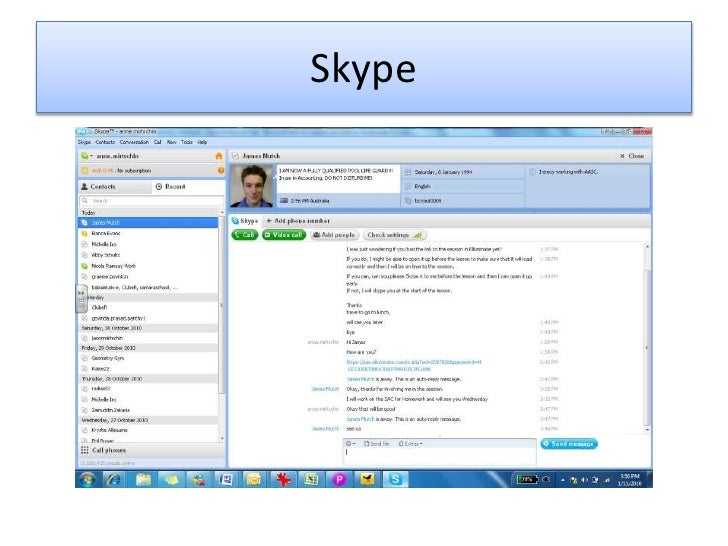
Task: Open the Extras dropdown
Action: click(410, 444)
